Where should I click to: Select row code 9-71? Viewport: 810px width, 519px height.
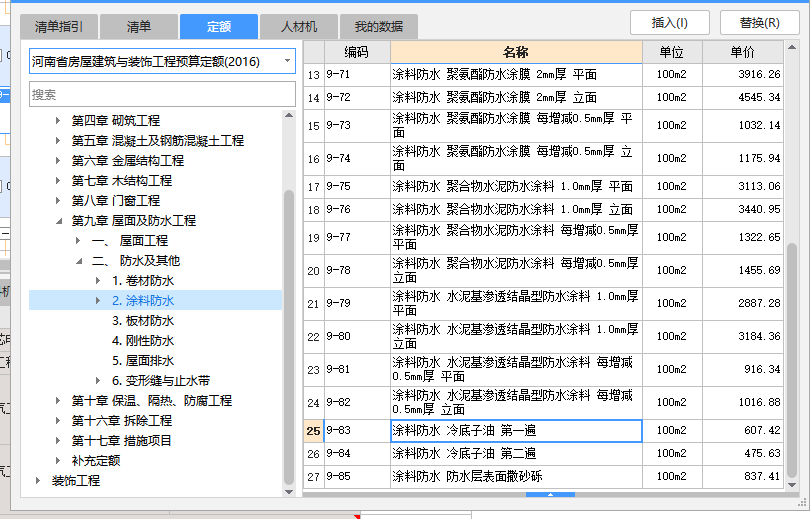click(x=357, y=74)
